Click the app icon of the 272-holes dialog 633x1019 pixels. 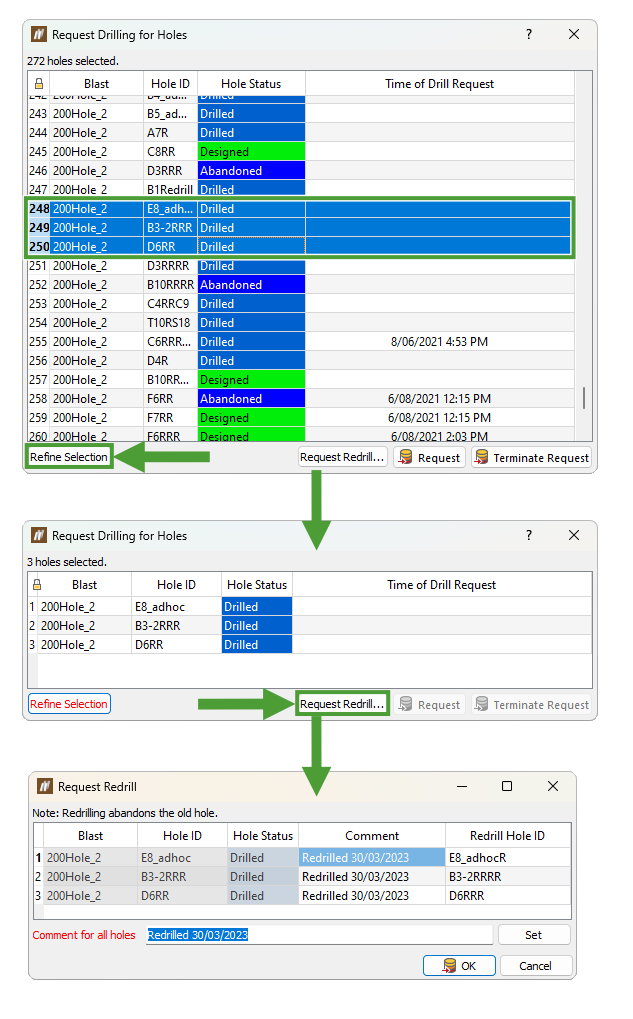pyautogui.click(x=39, y=34)
